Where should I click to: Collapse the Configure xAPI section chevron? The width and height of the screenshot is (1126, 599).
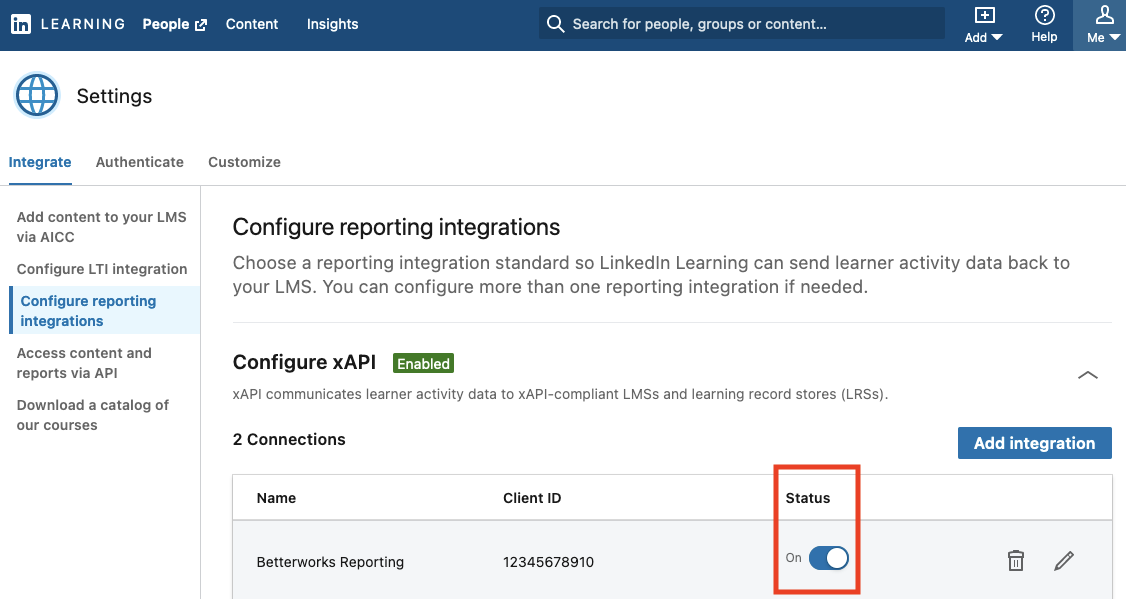[x=1087, y=375]
